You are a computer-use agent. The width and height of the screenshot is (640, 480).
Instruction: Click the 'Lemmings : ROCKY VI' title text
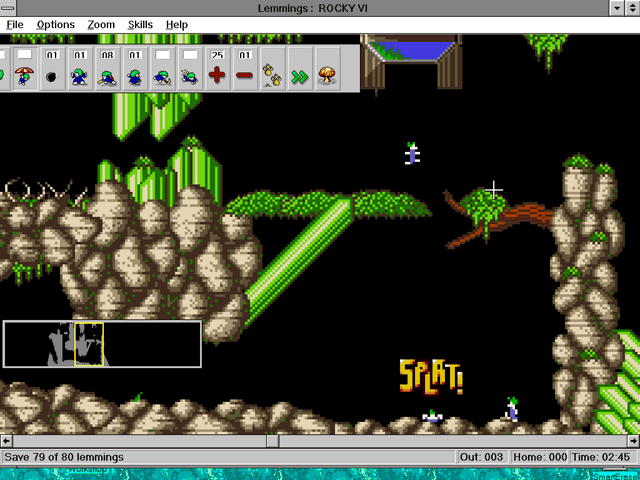coord(313,8)
